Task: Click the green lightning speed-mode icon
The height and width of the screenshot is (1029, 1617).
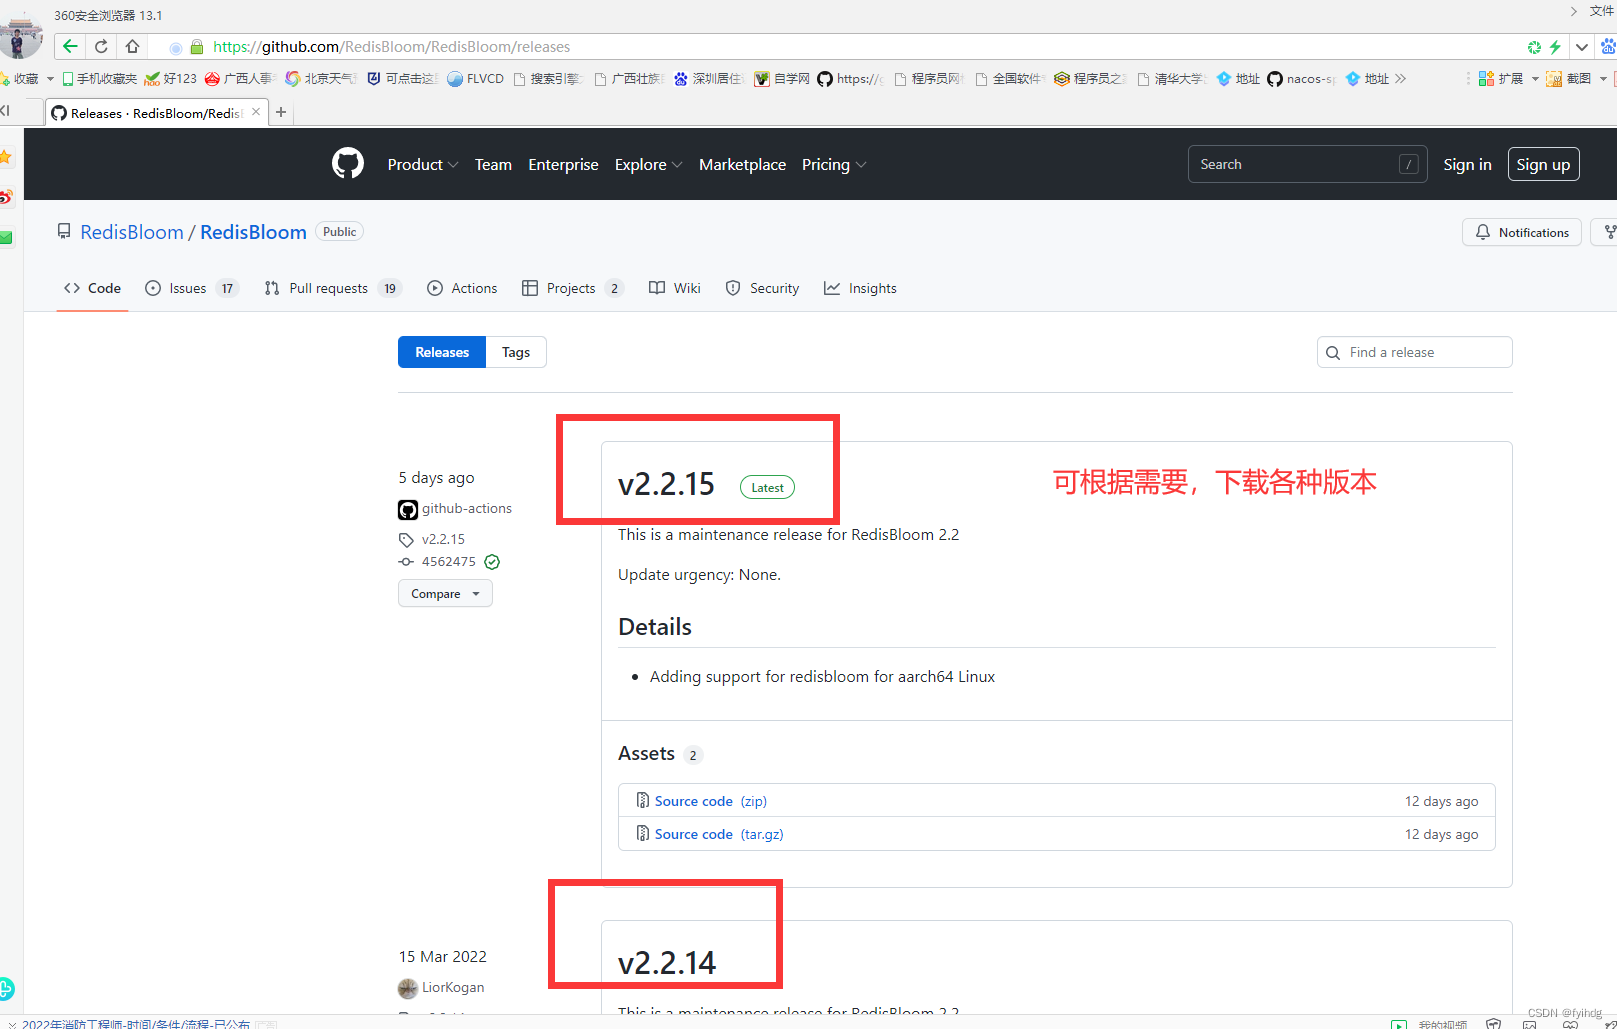Action: [x=1555, y=47]
